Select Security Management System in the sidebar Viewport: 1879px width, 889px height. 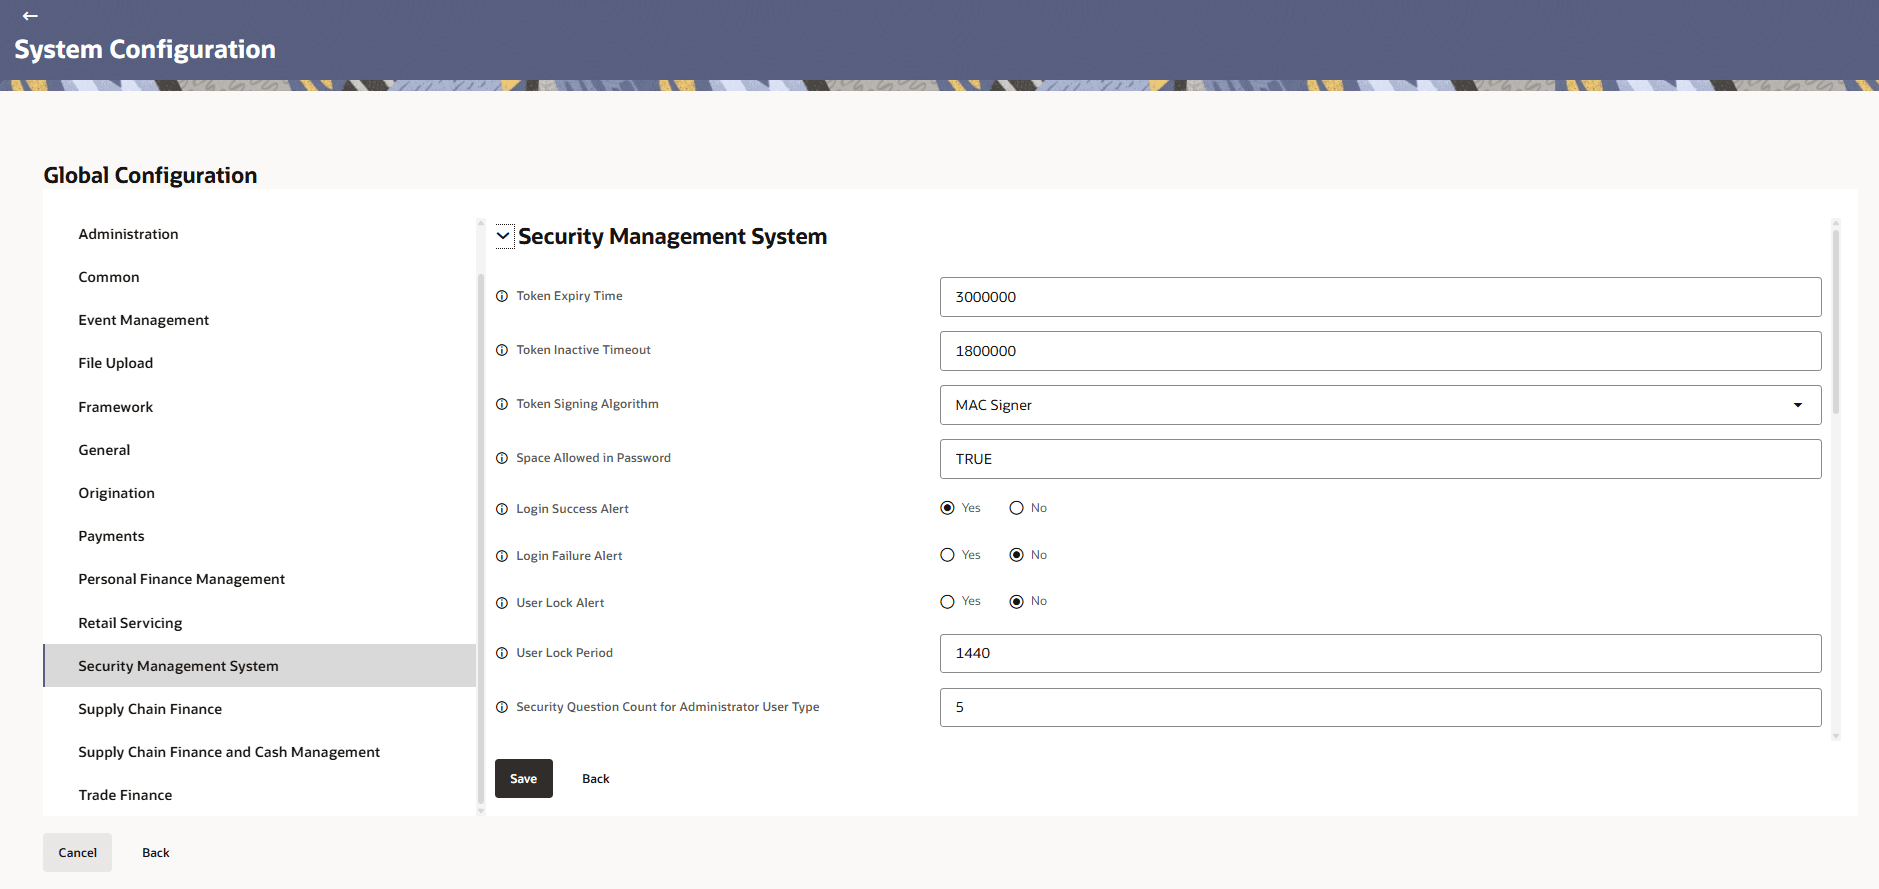point(259,666)
